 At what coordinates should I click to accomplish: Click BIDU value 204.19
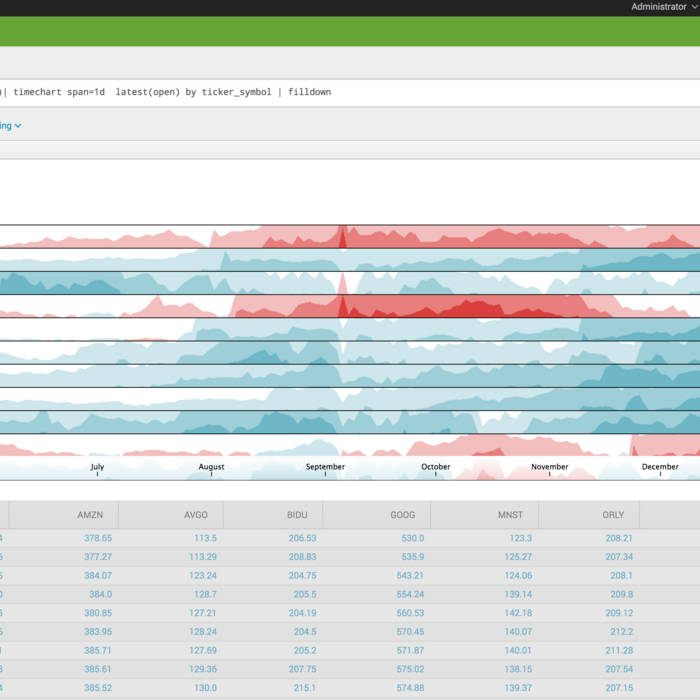coord(303,613)
